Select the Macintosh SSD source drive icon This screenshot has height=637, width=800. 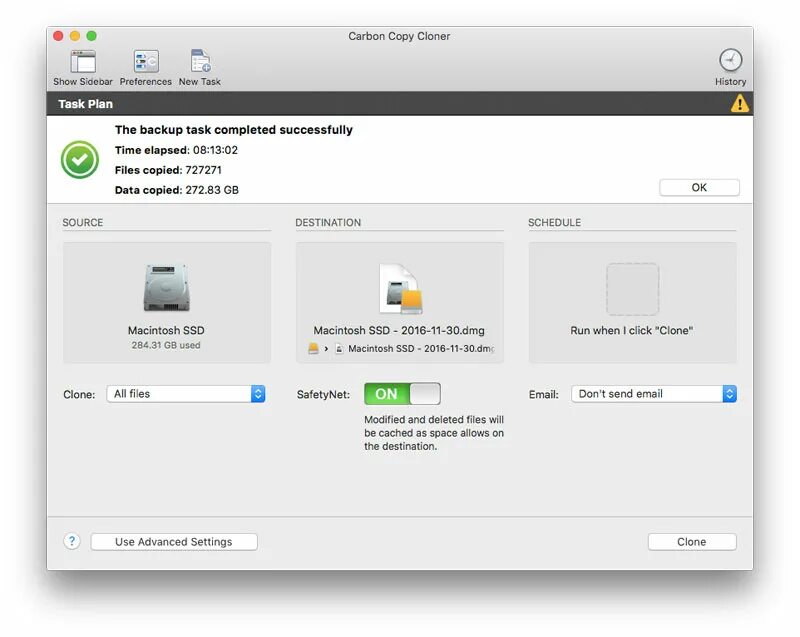point(166,288)
